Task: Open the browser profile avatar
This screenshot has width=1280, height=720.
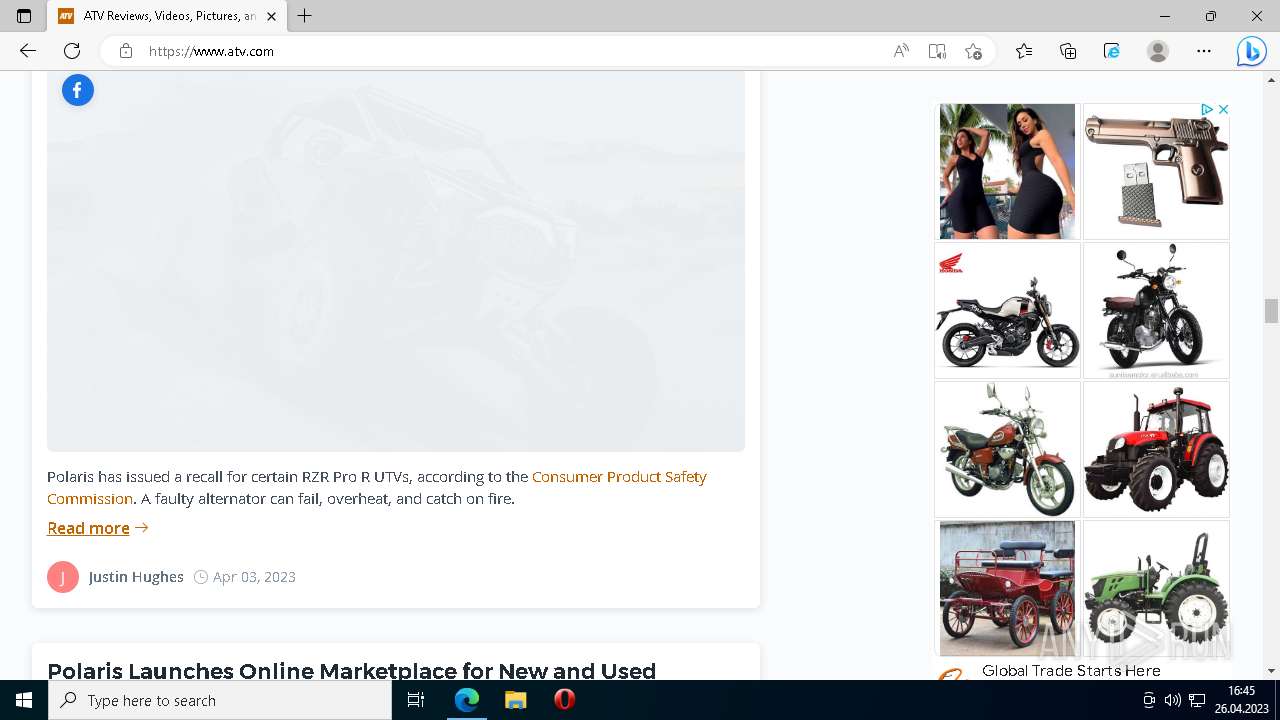Action: [1158, 51]
